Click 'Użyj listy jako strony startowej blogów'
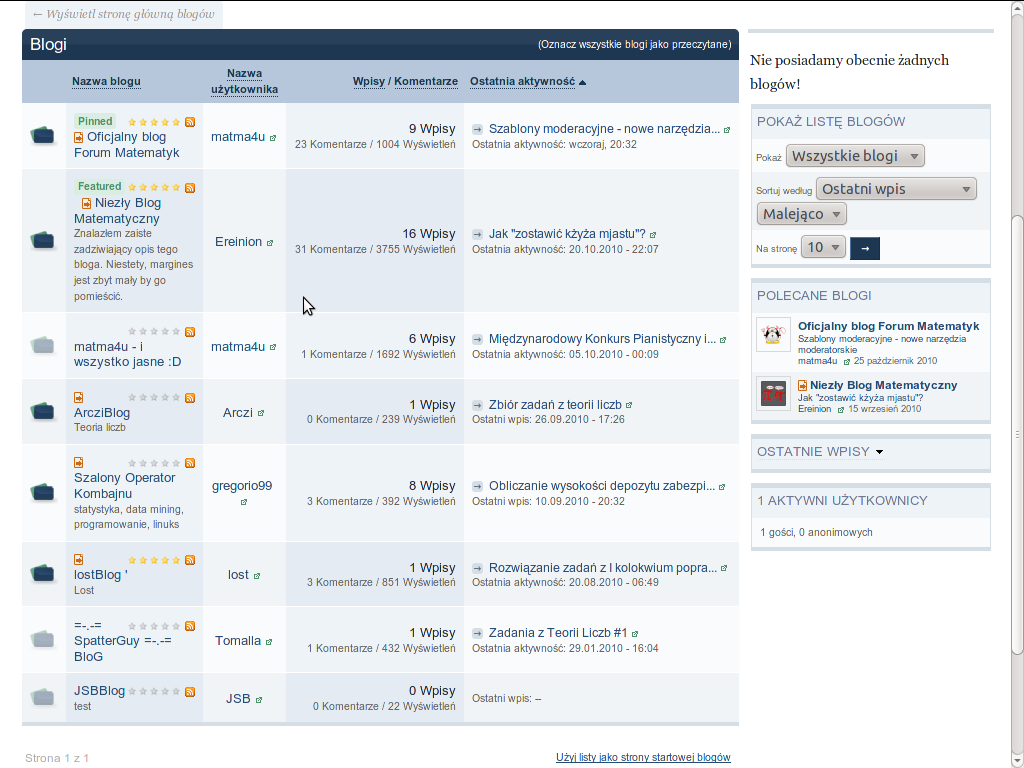Viewport: 1024px width, 768px height. [x=643, y=757]
